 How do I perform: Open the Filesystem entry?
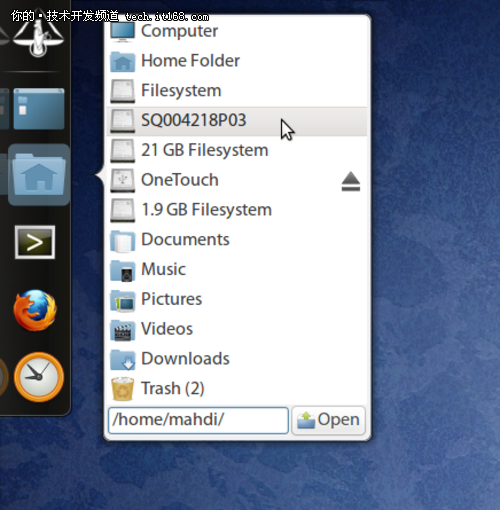[237, 90]
